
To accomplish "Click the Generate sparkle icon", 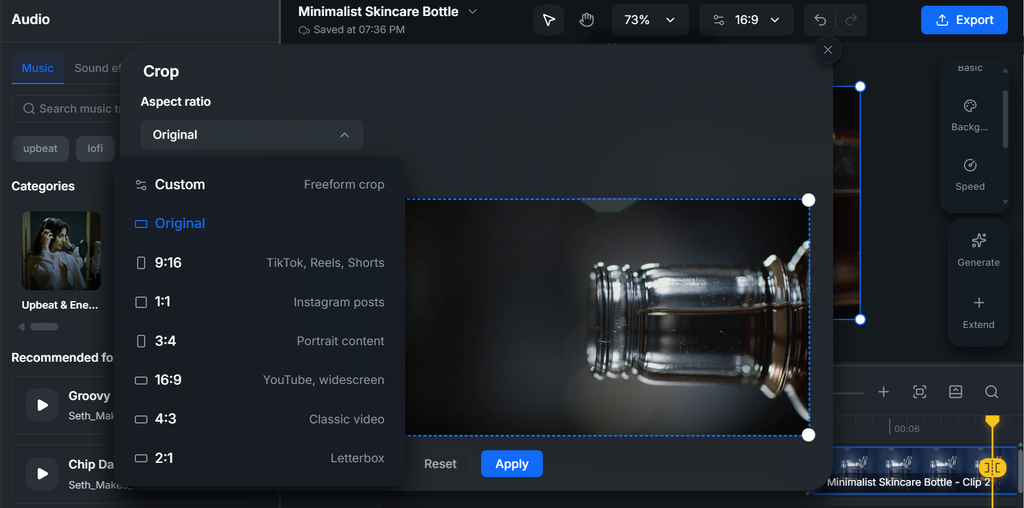I will [x=978, y=240].
